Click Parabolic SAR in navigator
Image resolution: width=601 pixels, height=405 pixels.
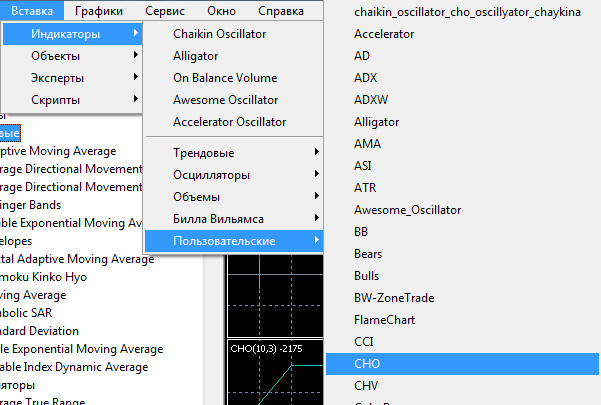[26, 313]
